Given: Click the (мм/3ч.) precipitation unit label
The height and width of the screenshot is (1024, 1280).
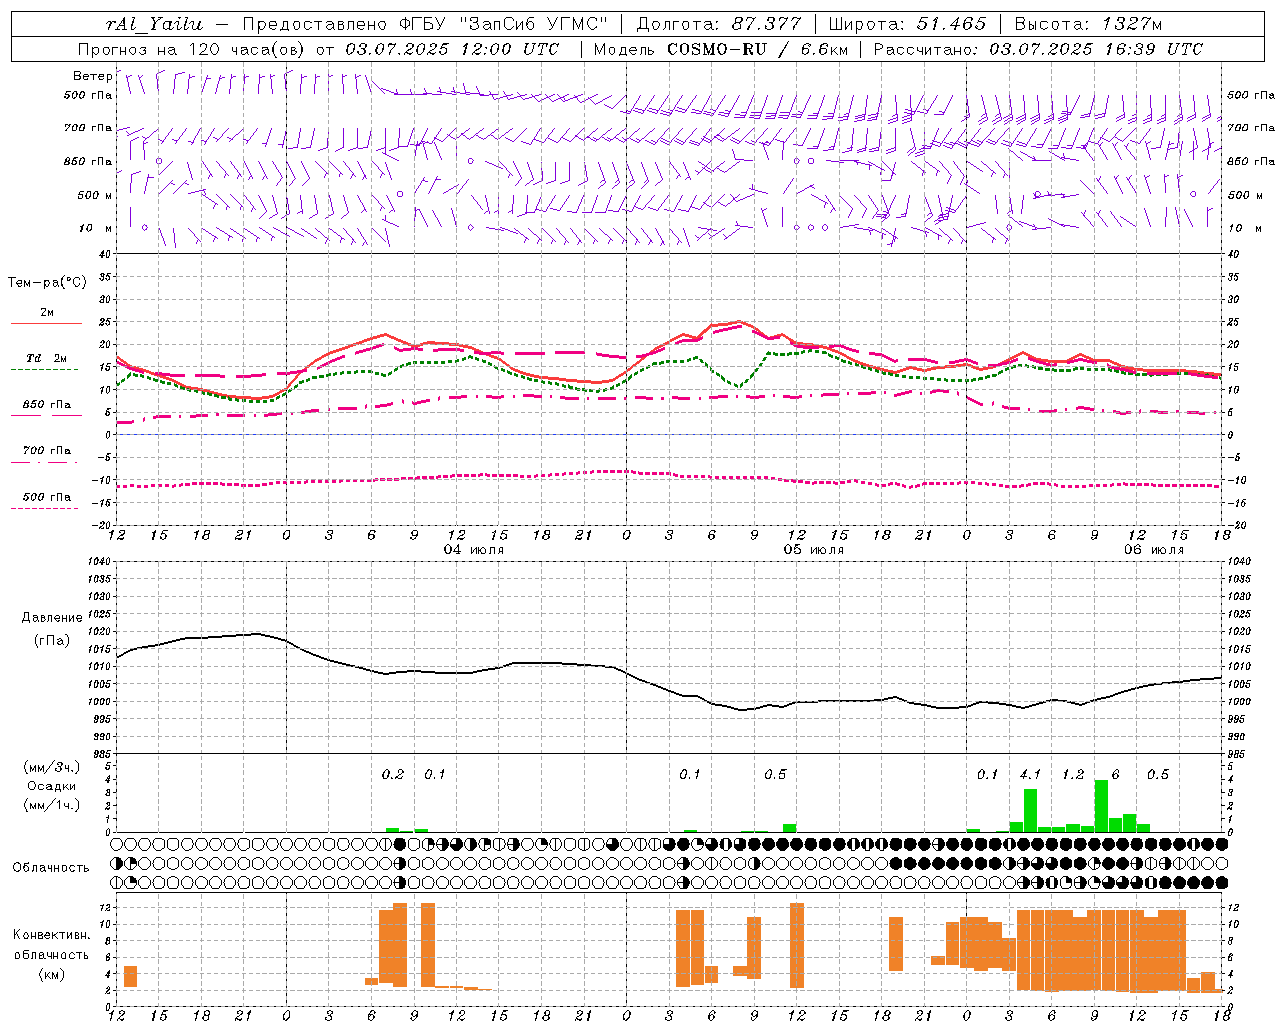Looking at the screenshot, I should (51, 767).
